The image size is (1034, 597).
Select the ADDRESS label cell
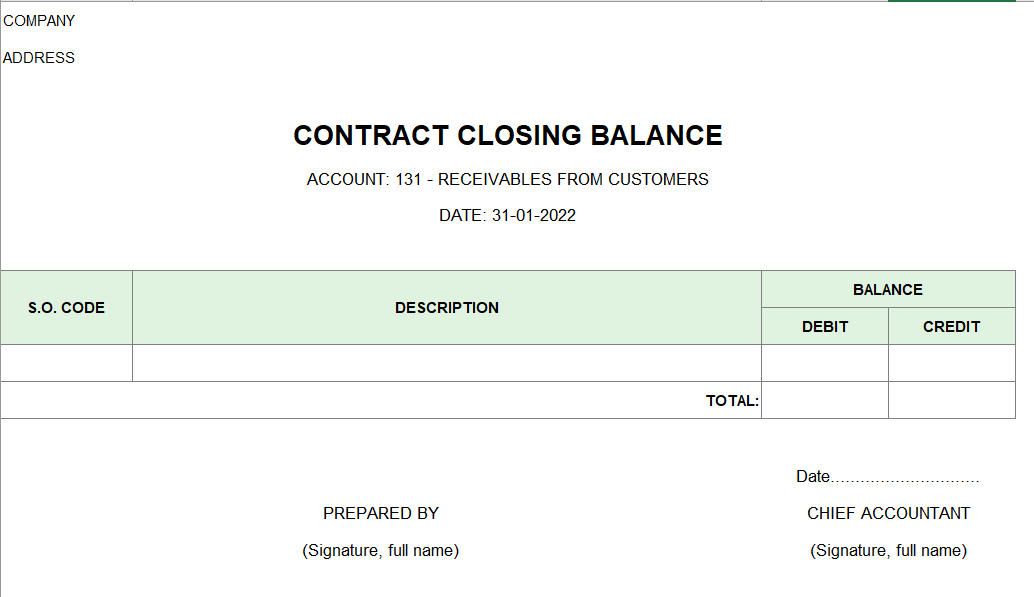39,58
